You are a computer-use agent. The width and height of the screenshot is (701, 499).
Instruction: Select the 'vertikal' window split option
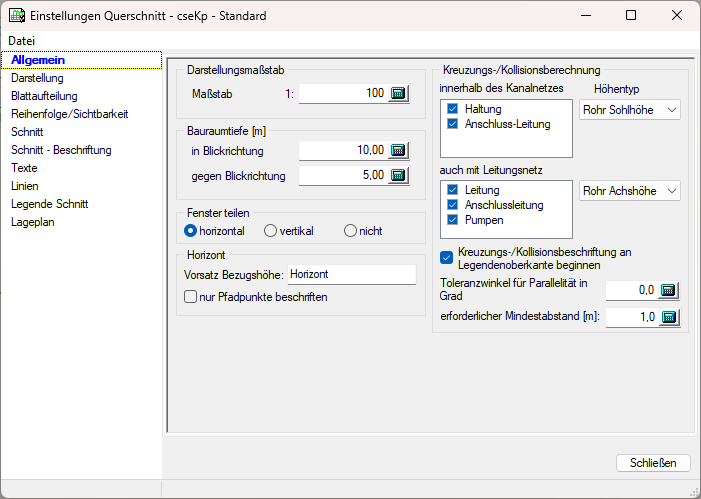point(270,231)
